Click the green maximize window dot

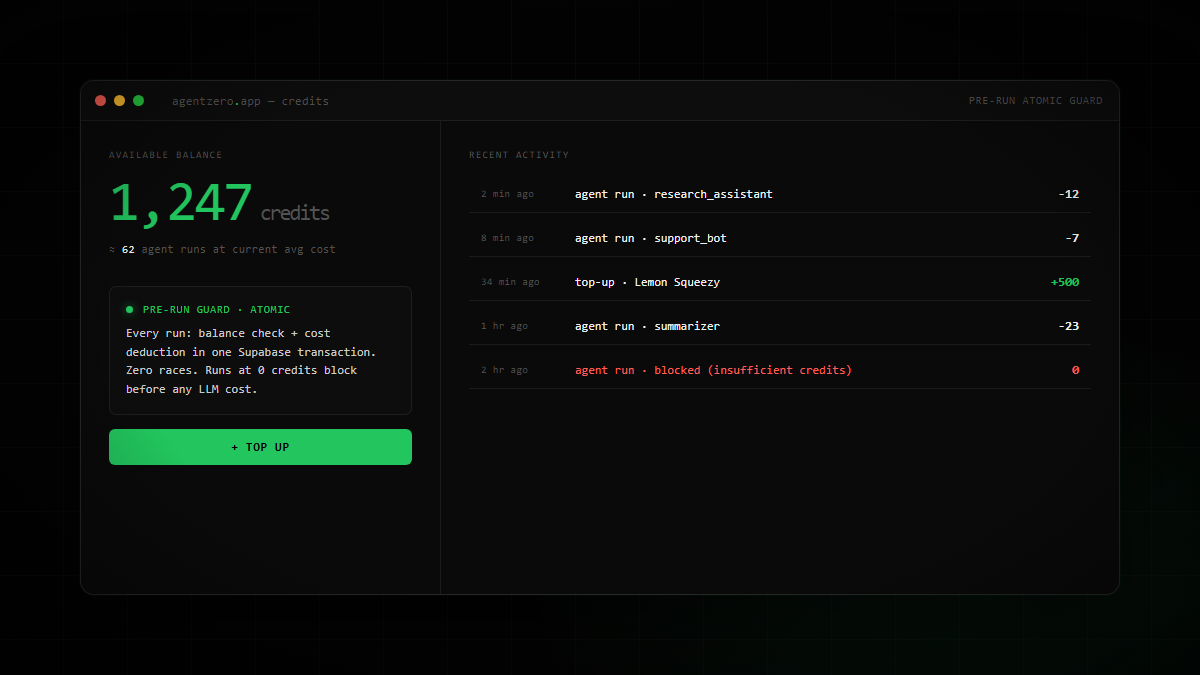coord(138,100)
